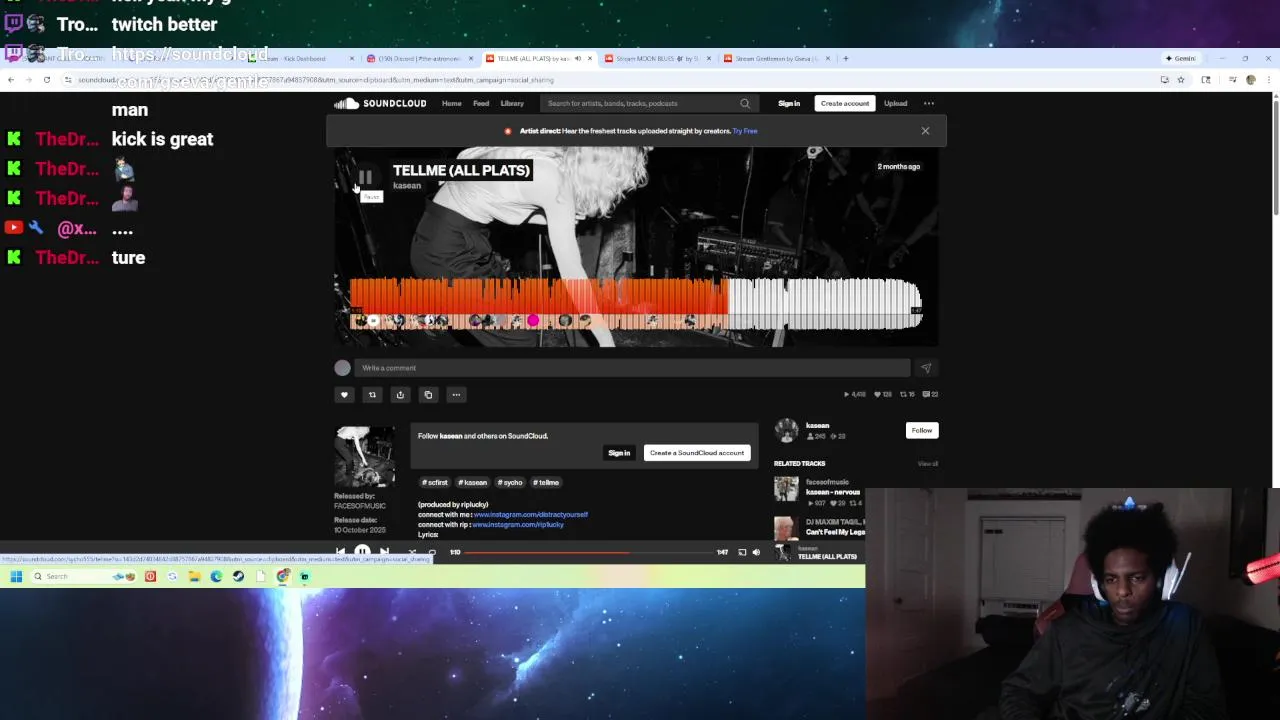
Task: Toggle repeat in the bottom player
Action: [432, 552]
